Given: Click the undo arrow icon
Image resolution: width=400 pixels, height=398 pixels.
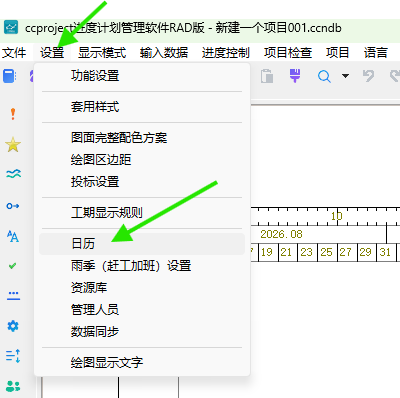Looking at the screenshot, I should pos(368,76).
